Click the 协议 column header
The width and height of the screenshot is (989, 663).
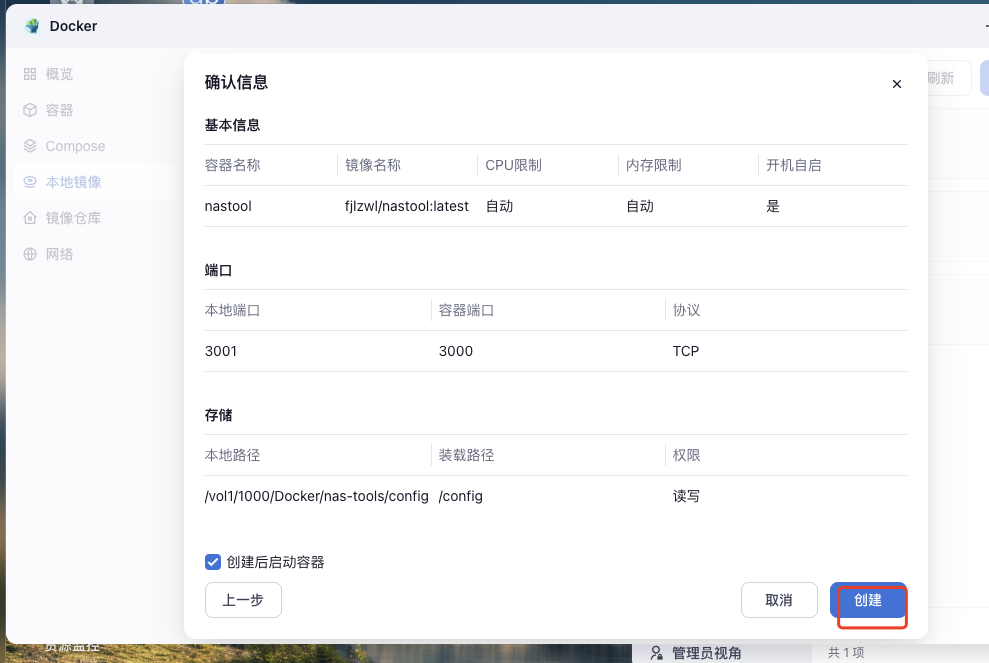tap(686, 310)
